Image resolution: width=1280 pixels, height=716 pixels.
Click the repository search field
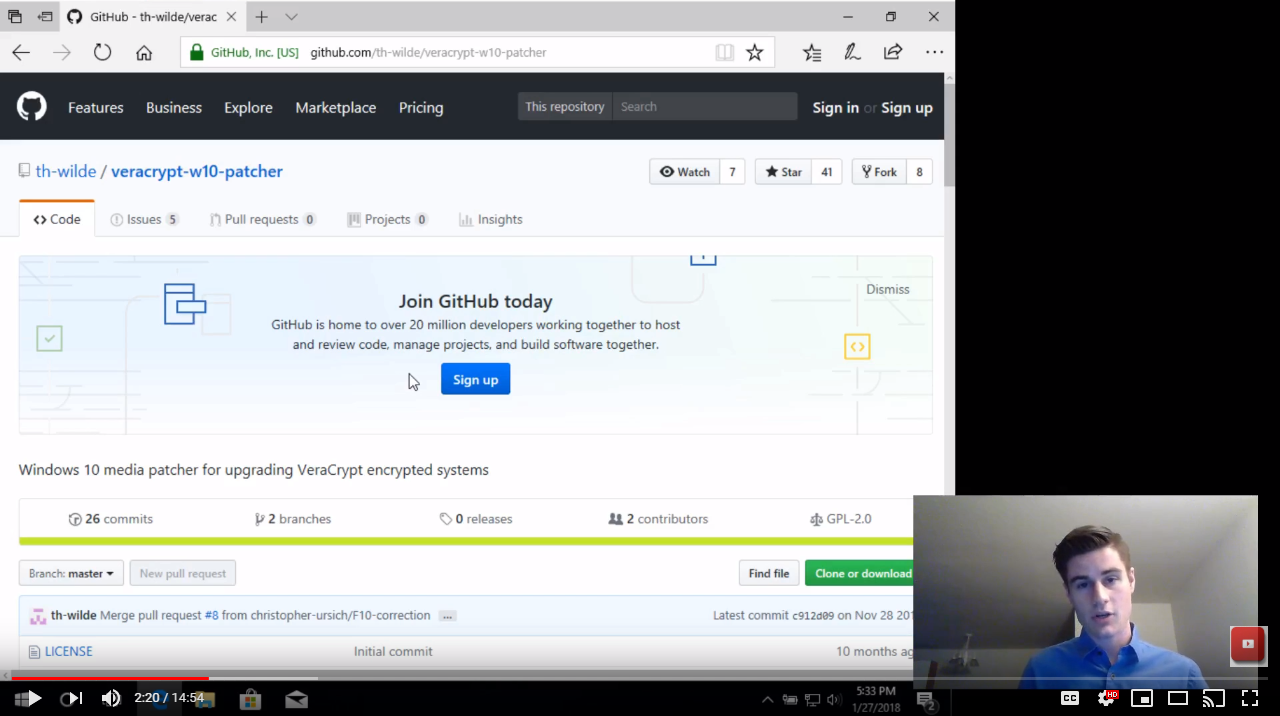tap(704, 106)
